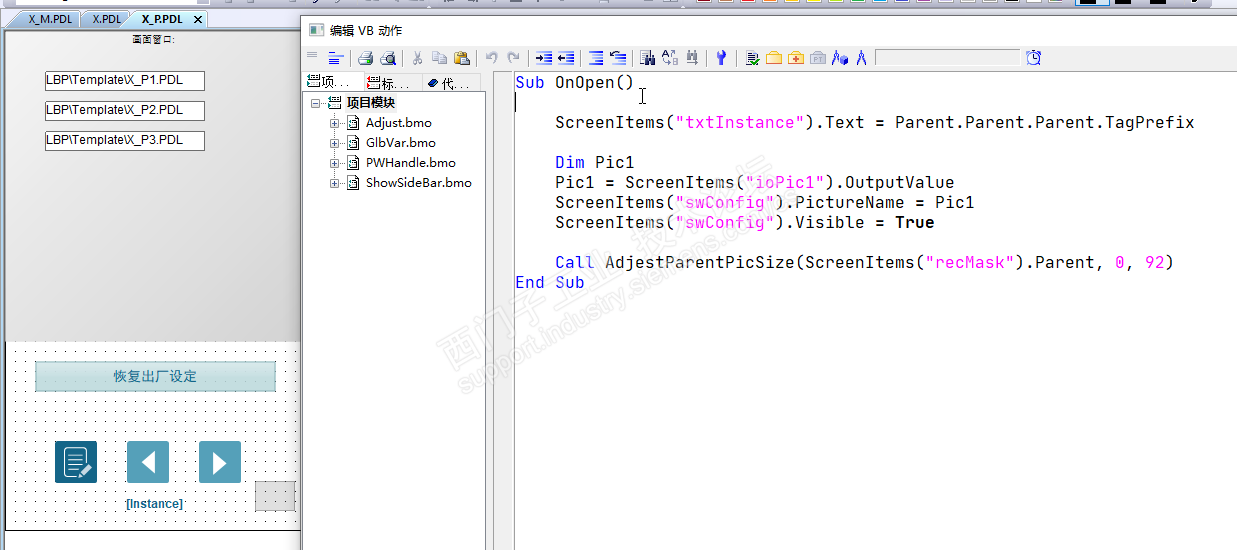
Task: Select the Adjust.bmo module
Action: [399, 123]
